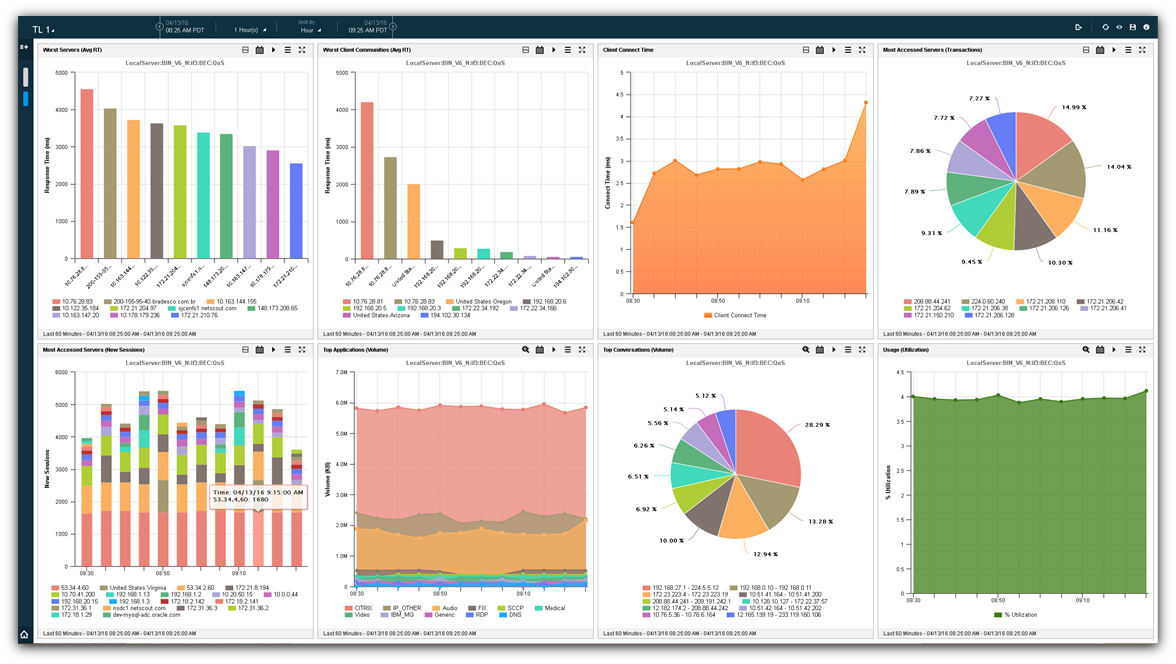
Task: Maximize the Client Connect Time panel
Action: click(862, 49)
